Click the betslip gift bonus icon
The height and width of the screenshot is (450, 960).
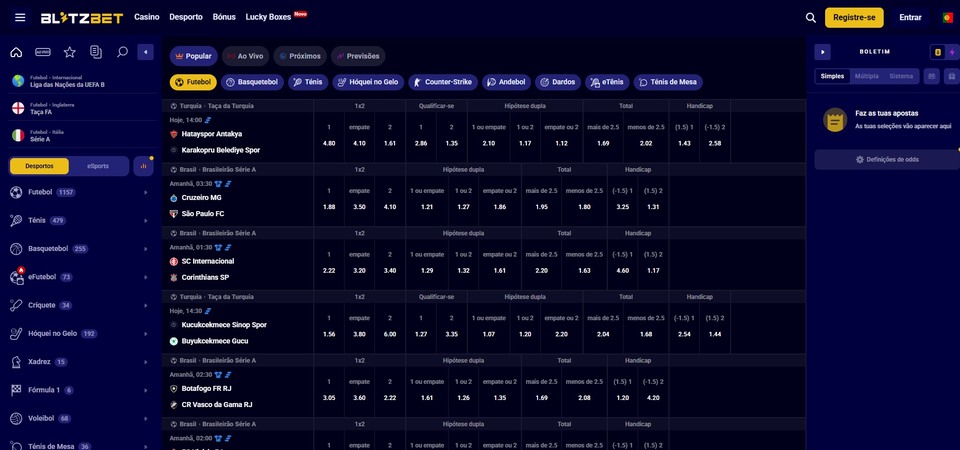[952, 76]
